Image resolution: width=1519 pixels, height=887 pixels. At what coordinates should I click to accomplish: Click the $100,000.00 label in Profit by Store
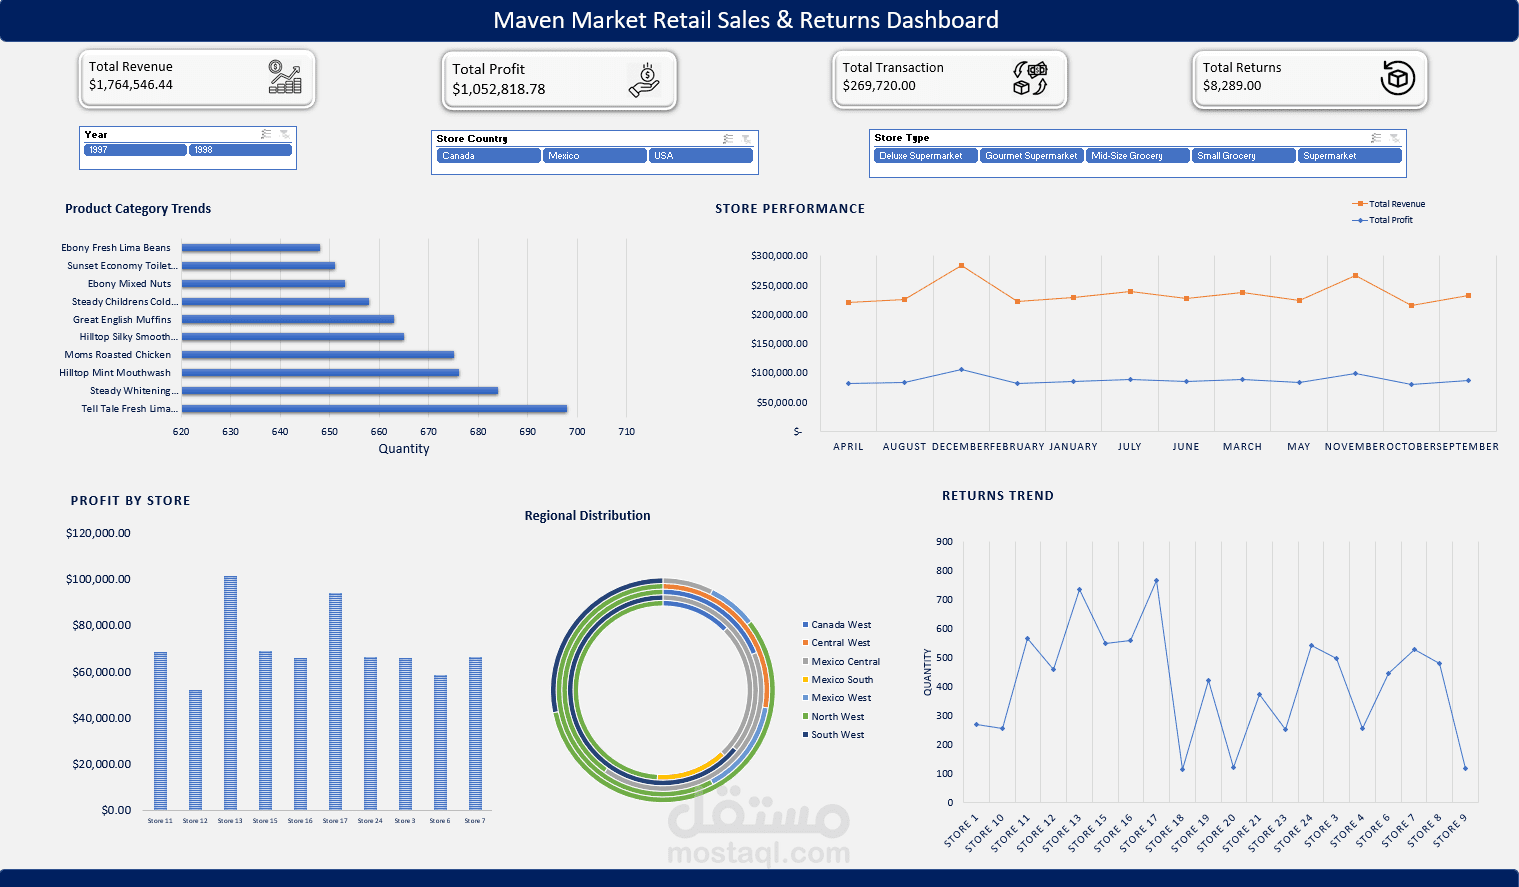tap(98, 579)
